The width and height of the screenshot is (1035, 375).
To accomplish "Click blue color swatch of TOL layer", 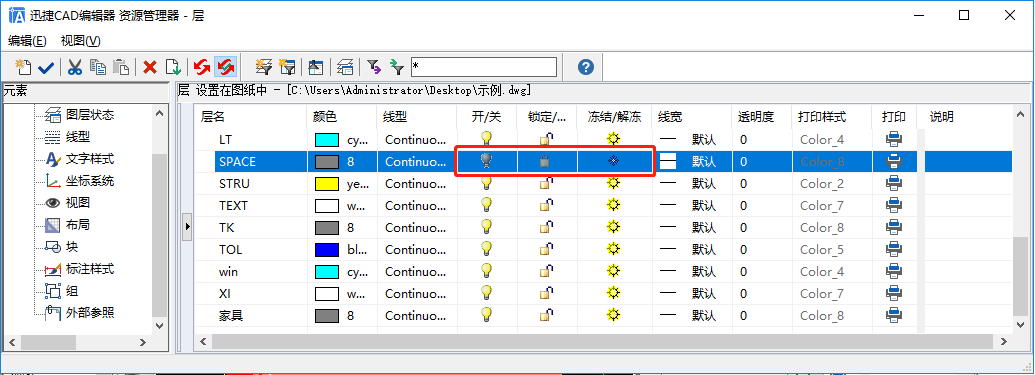I will tap(327, 250).
